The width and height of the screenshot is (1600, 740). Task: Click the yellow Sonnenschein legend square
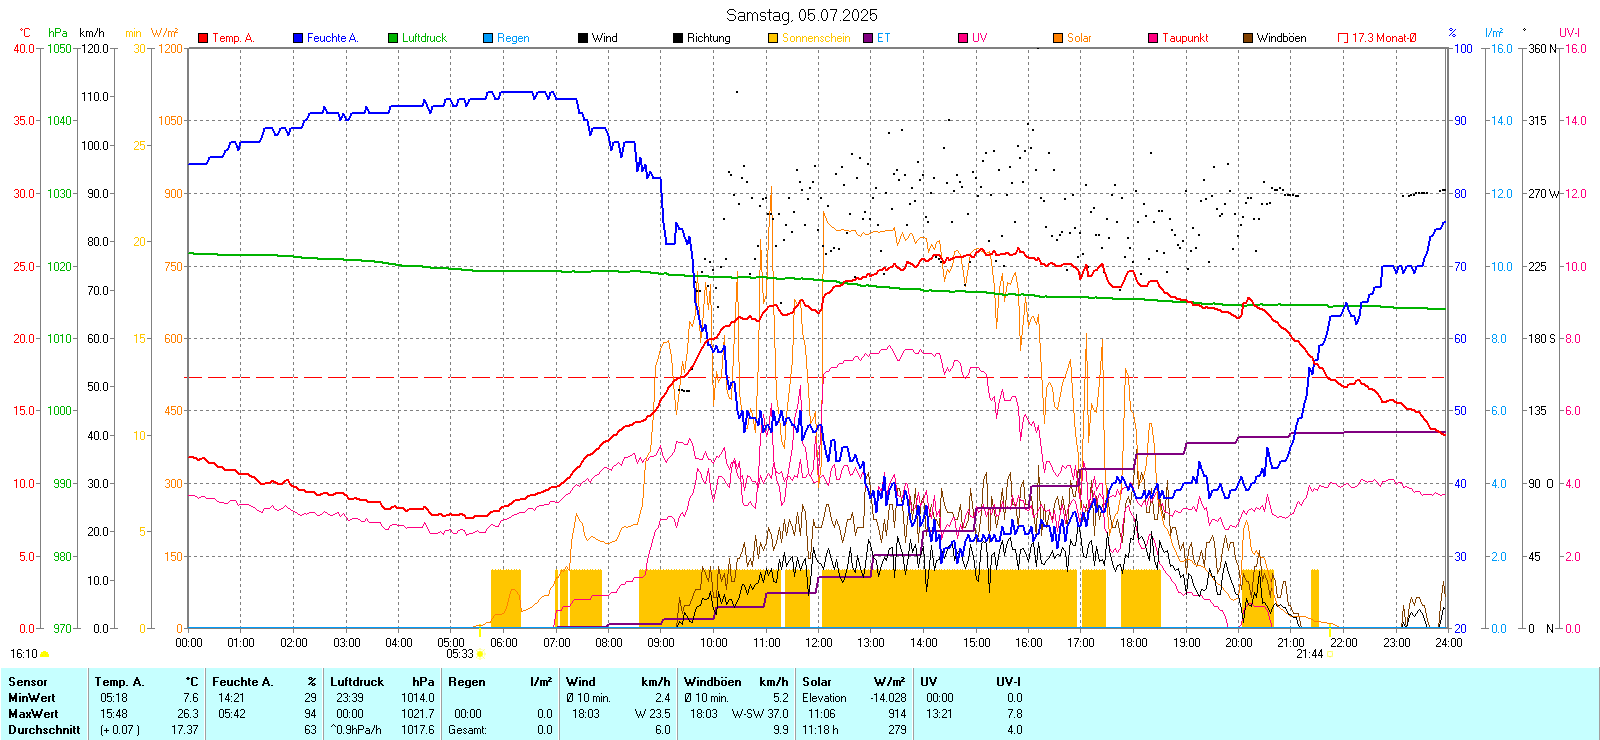(x=773, y=38)
